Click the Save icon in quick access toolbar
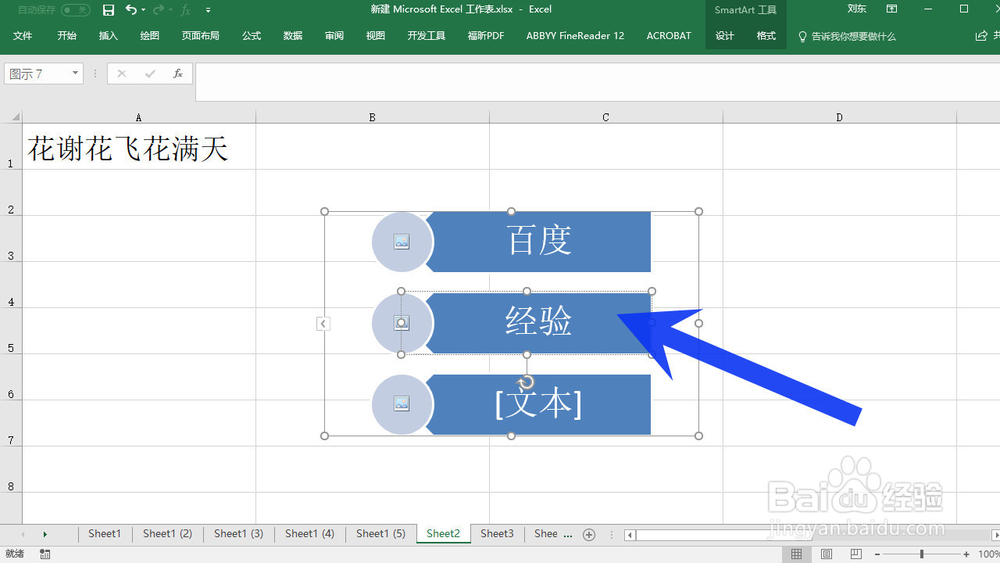Viewport: 1000px width, 563px height. coord(108,10)
